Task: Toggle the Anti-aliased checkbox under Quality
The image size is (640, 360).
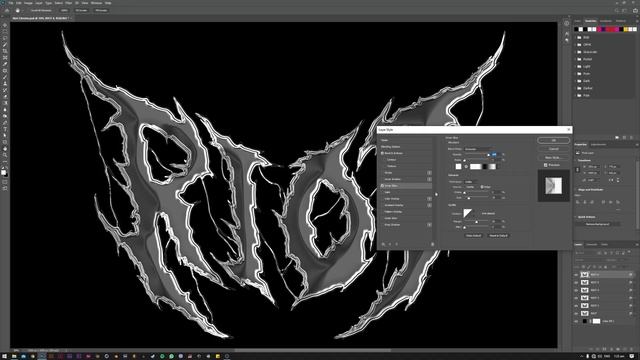Action: (x=480, y=213)
